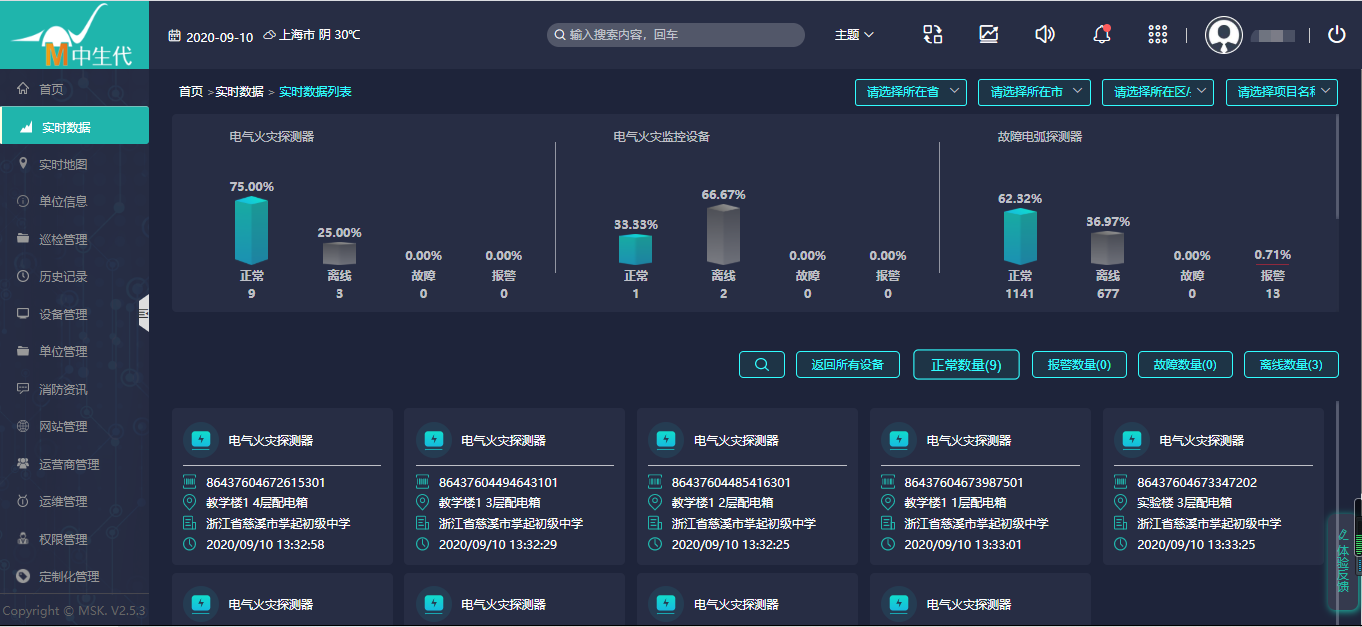Filter by 离线数量(3) devices
Viewport: 1362px width, 627px height.
click(1291, 365)
